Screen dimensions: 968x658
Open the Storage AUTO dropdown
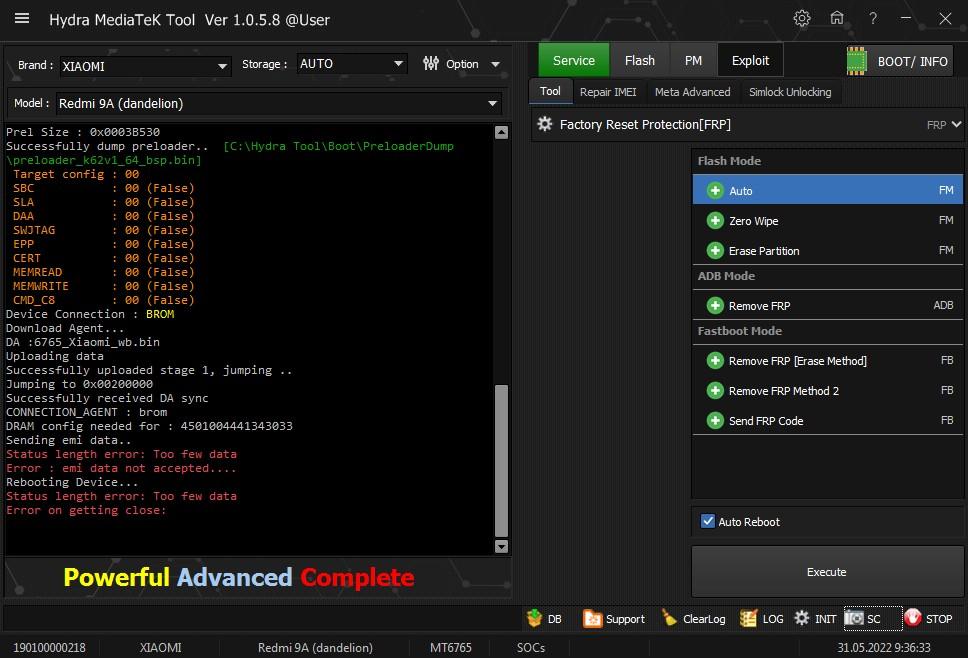(x=398, y=64)
